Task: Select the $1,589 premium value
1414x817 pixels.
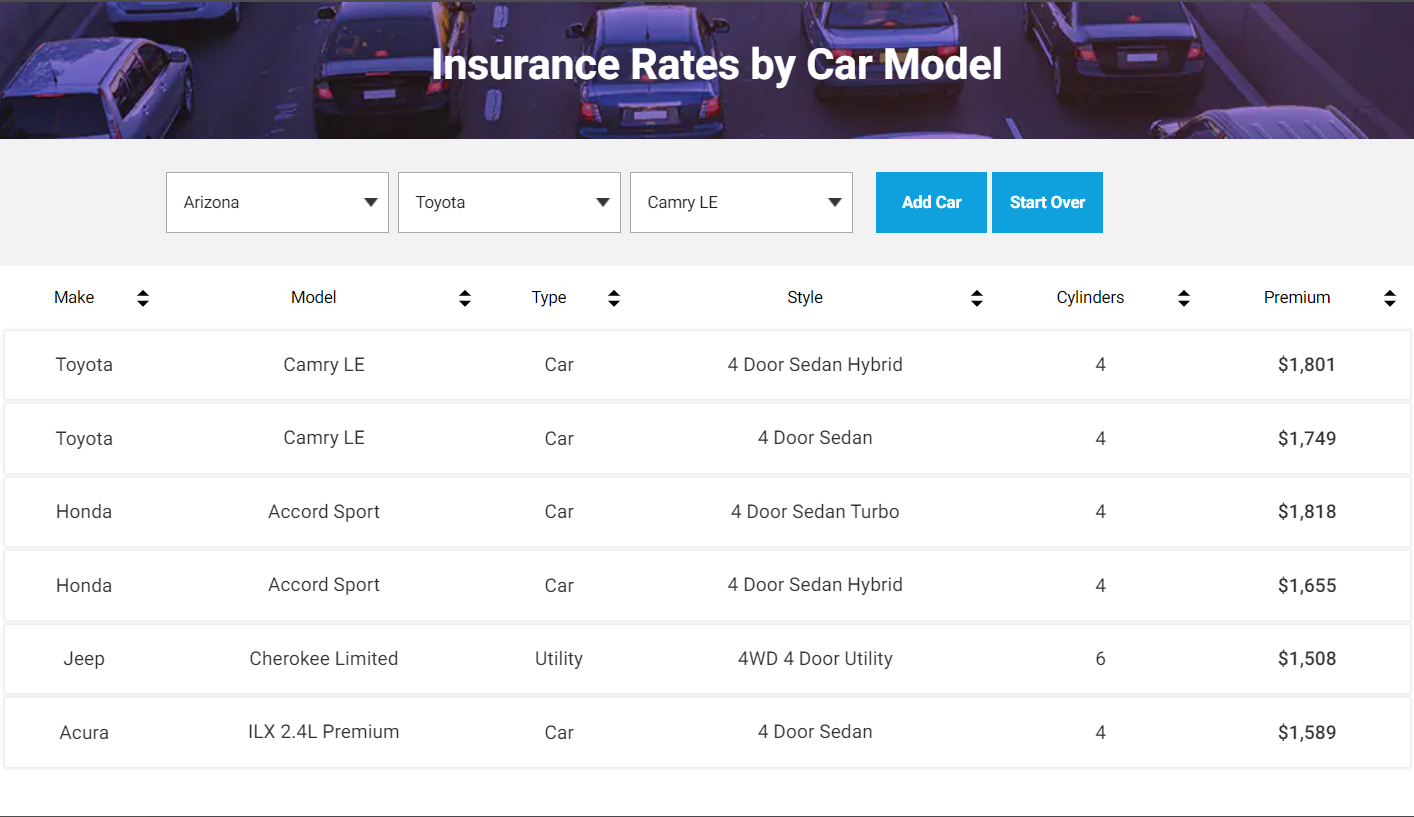Action: [1307, 732]
